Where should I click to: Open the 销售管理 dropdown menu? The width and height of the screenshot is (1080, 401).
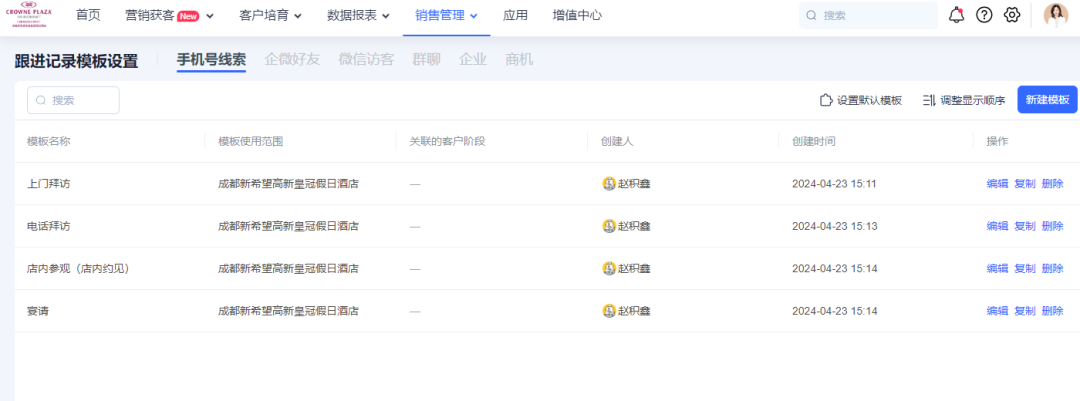coord(446,15)
